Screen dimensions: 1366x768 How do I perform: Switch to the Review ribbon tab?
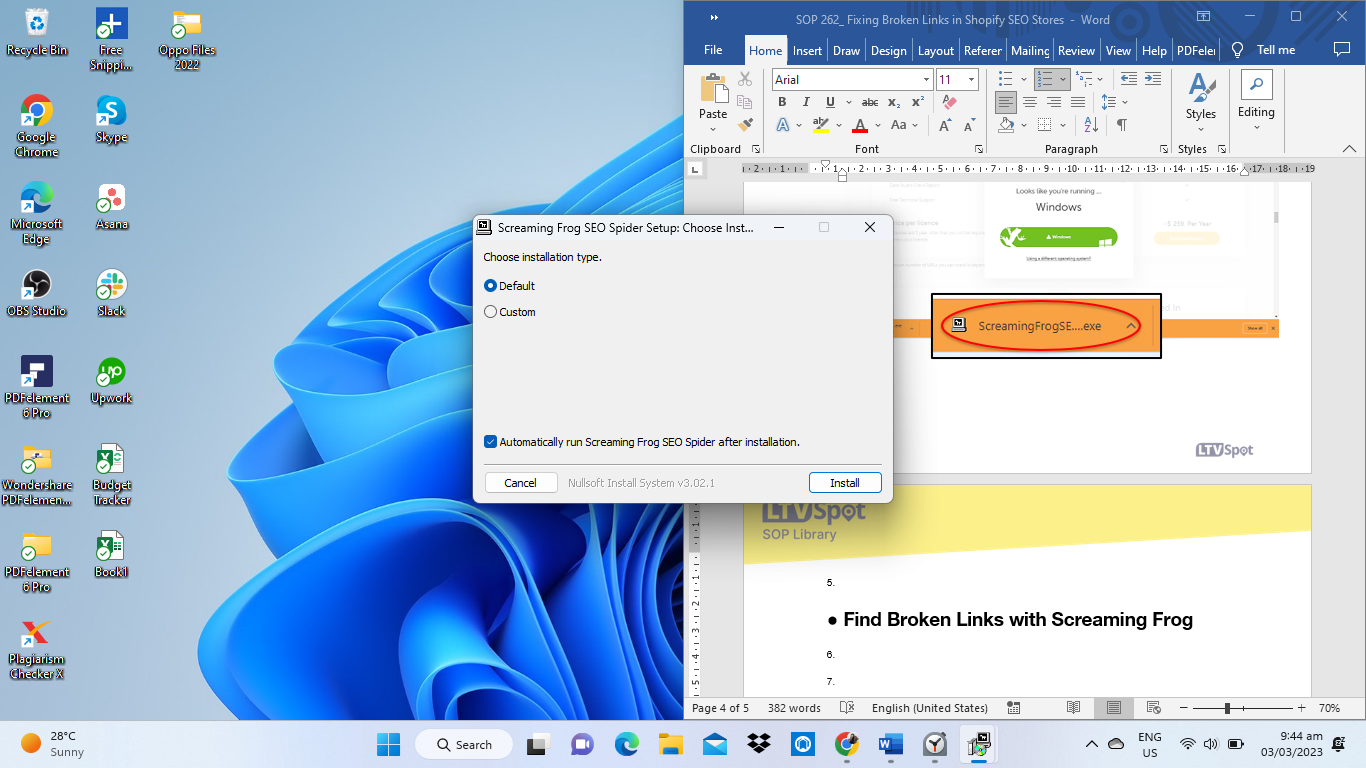point(1076,50)
